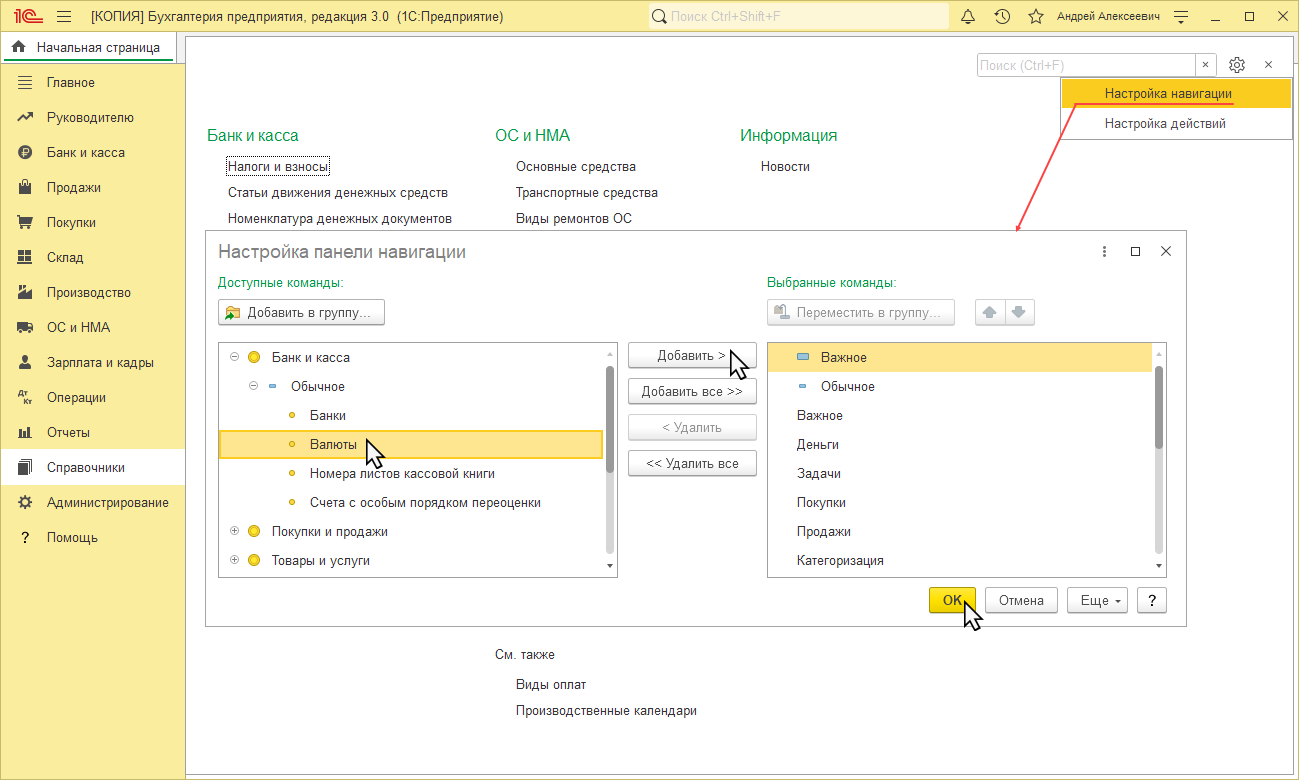Open Статьи движения денежных средств link
The image size is (1299, 780).
338,192
